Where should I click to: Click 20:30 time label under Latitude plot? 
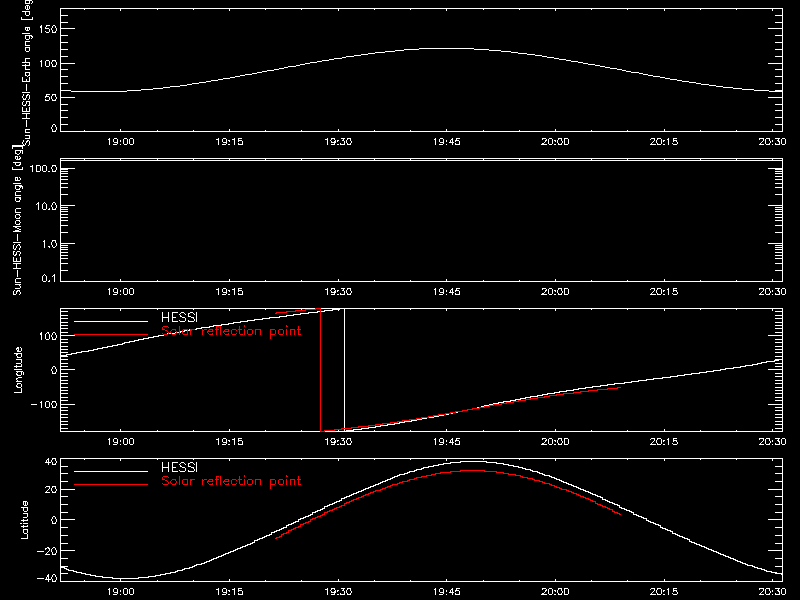(x=772, y=592)
